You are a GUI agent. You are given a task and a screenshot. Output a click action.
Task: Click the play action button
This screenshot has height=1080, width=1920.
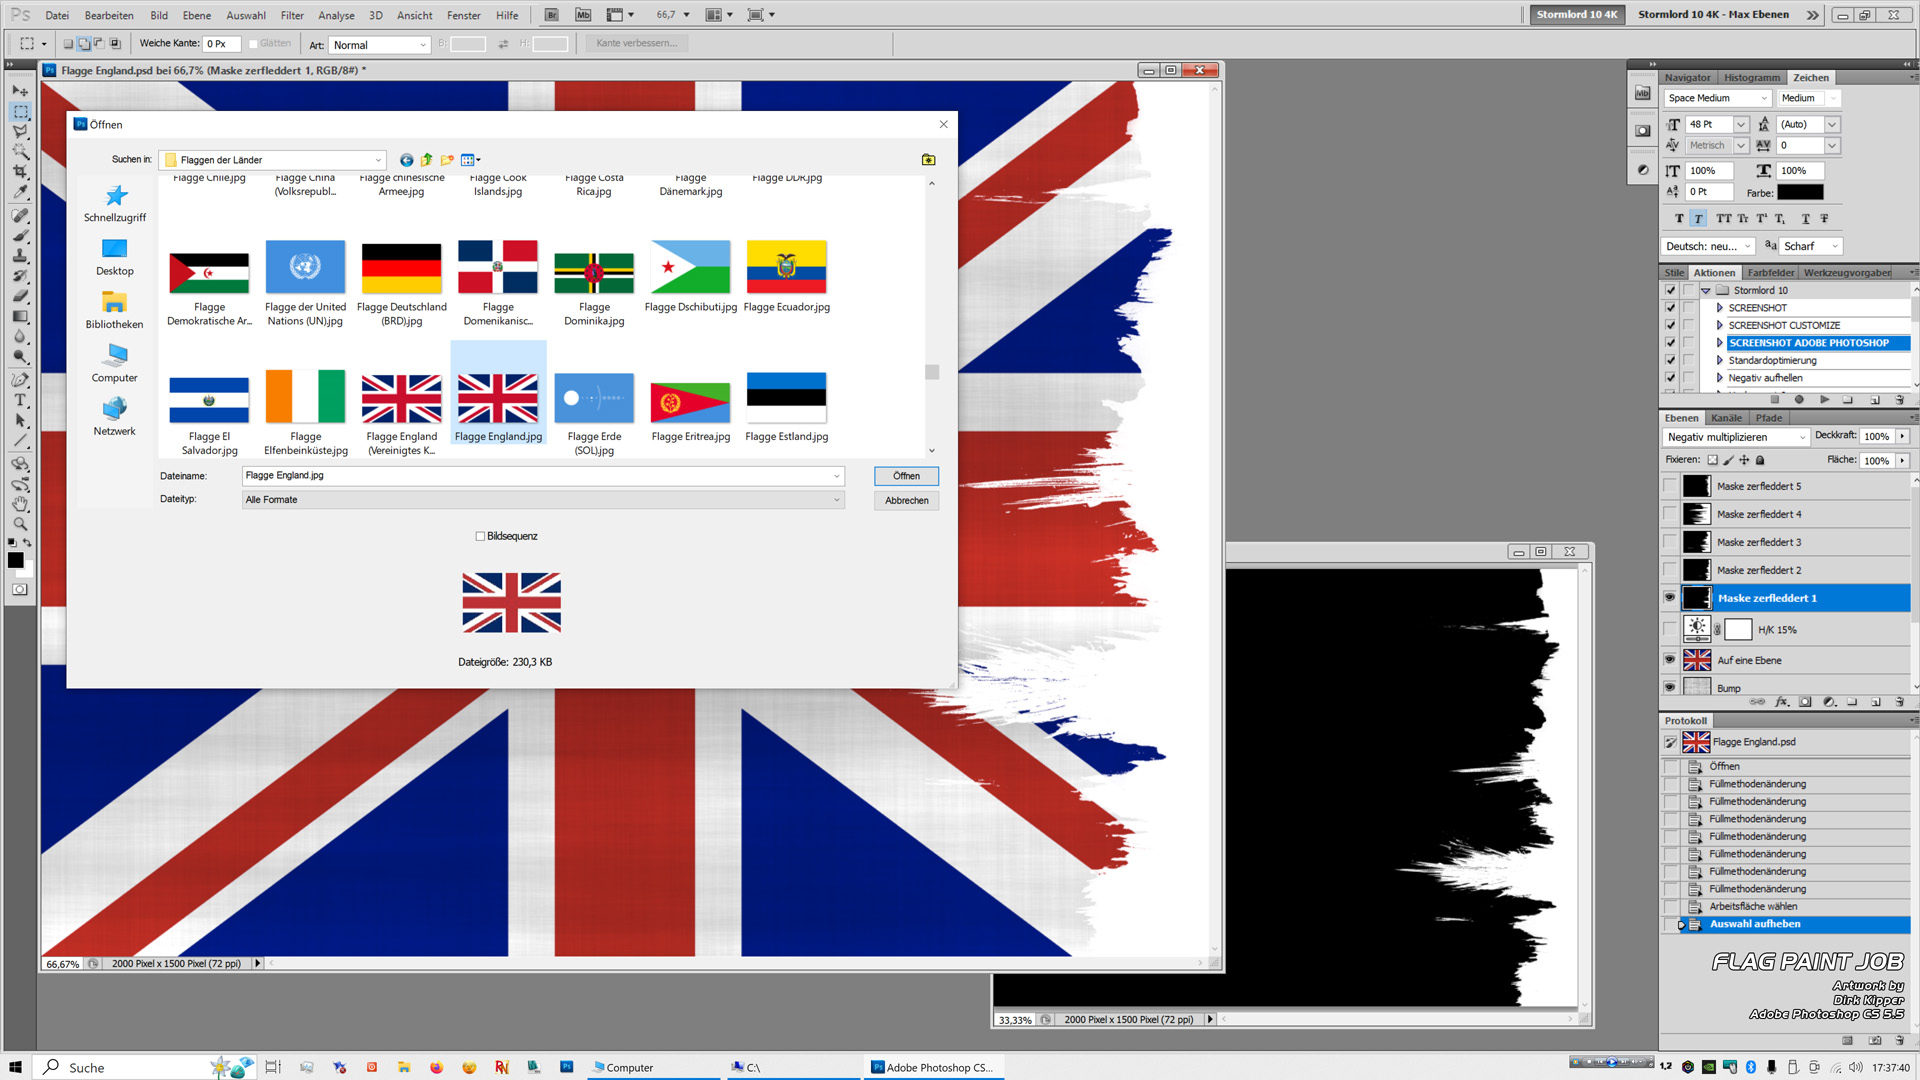point(1824,399)
